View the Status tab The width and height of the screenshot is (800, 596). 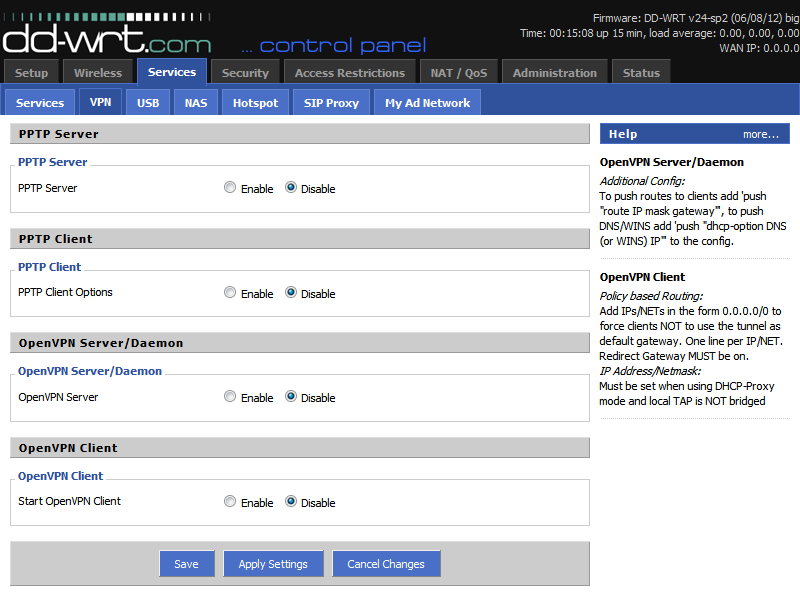coord(641,72)
